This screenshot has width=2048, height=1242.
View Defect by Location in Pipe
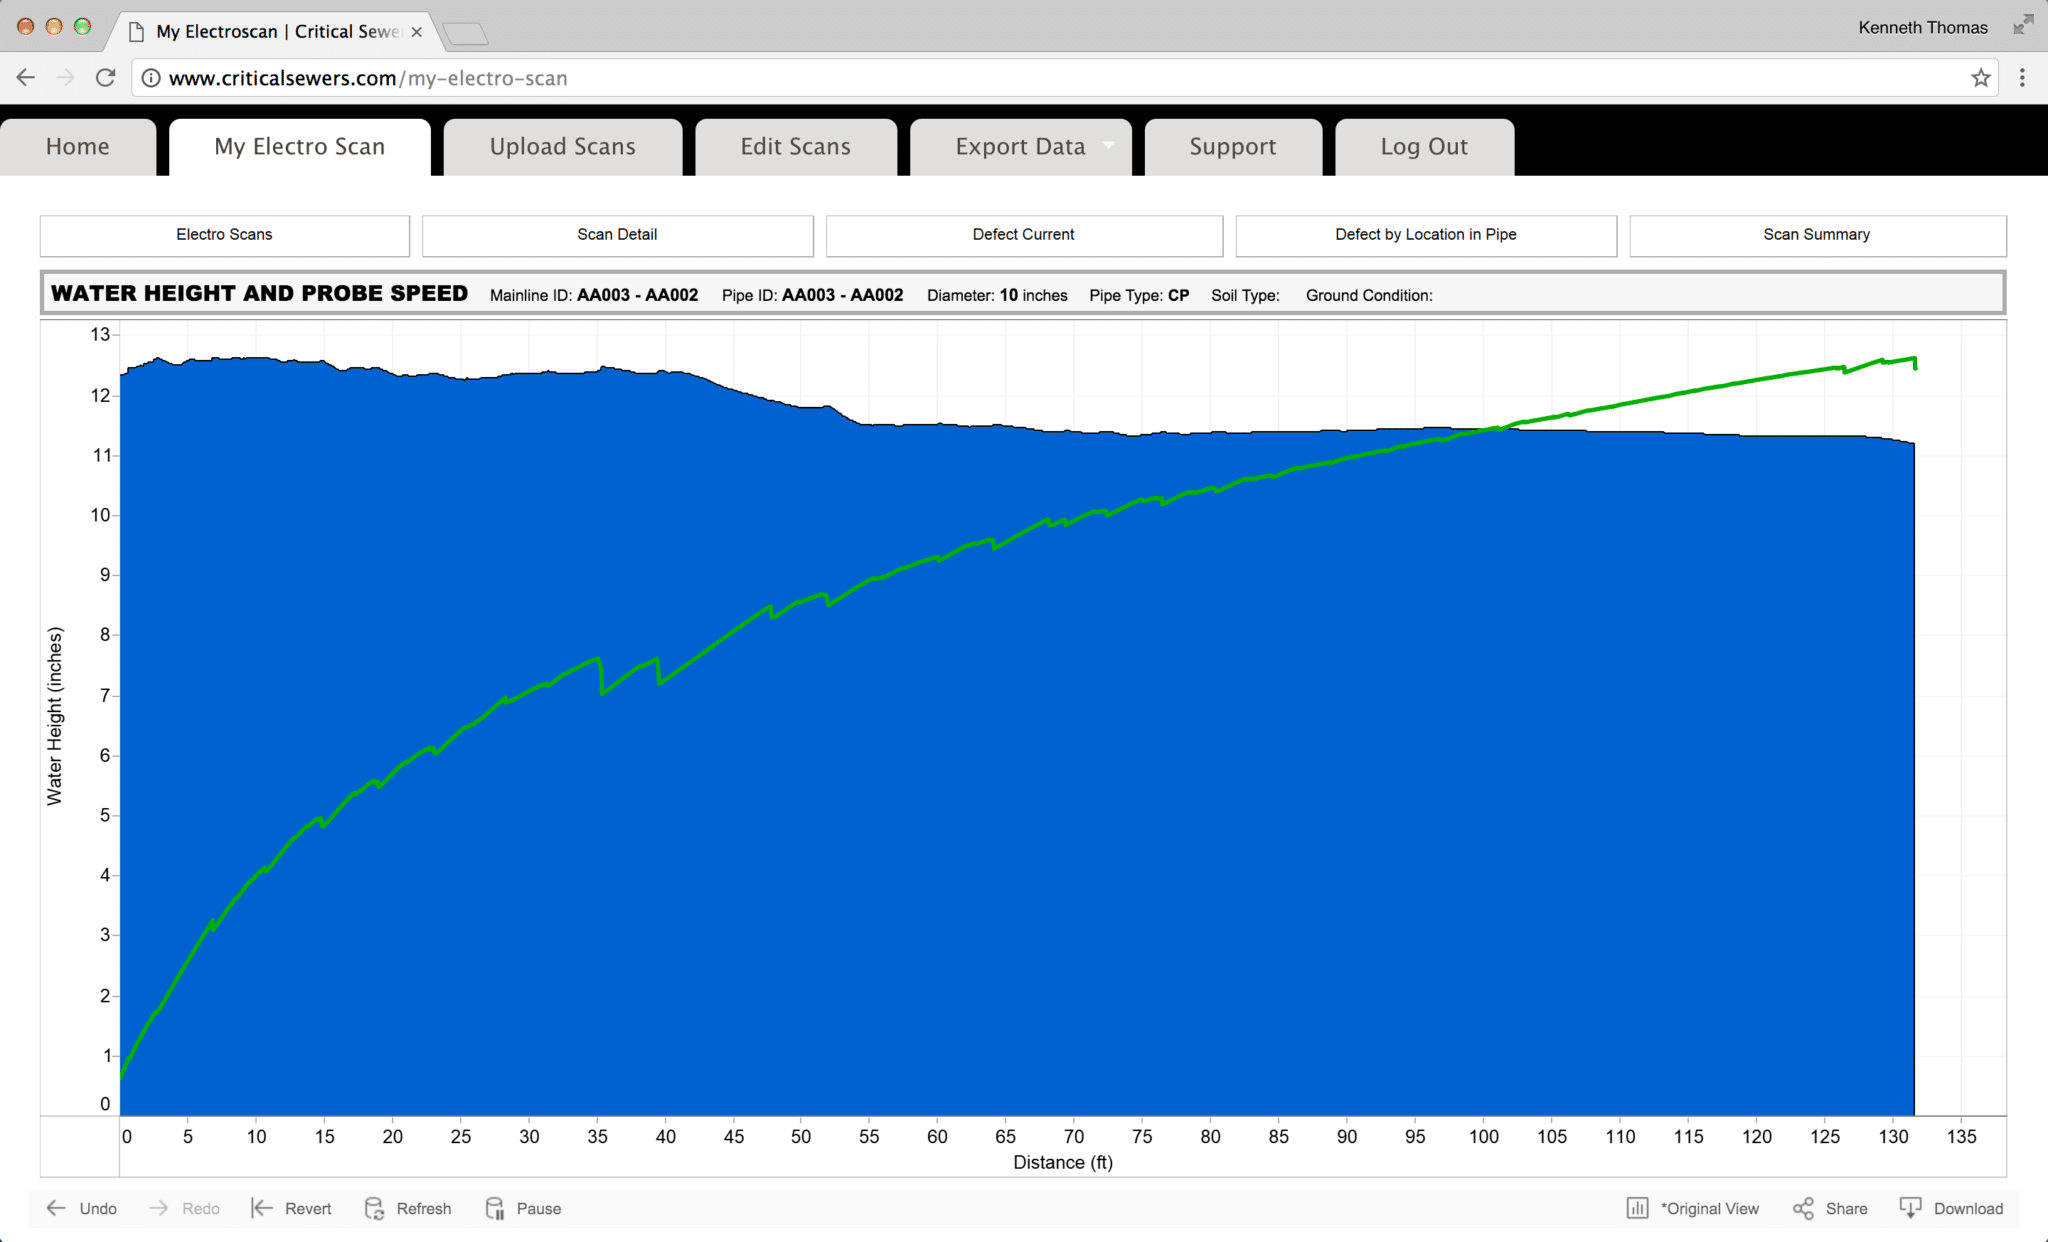(x=1424, y=234)
